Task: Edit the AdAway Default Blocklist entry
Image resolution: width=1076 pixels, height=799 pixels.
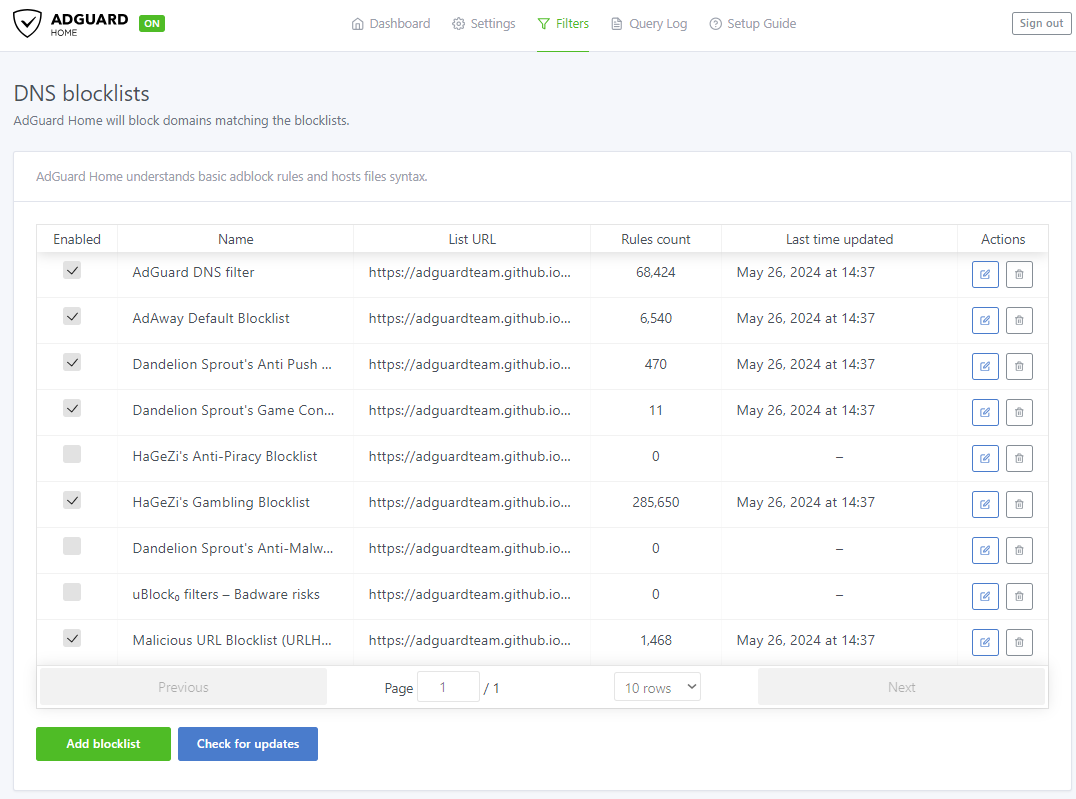Action: [985, 321]
